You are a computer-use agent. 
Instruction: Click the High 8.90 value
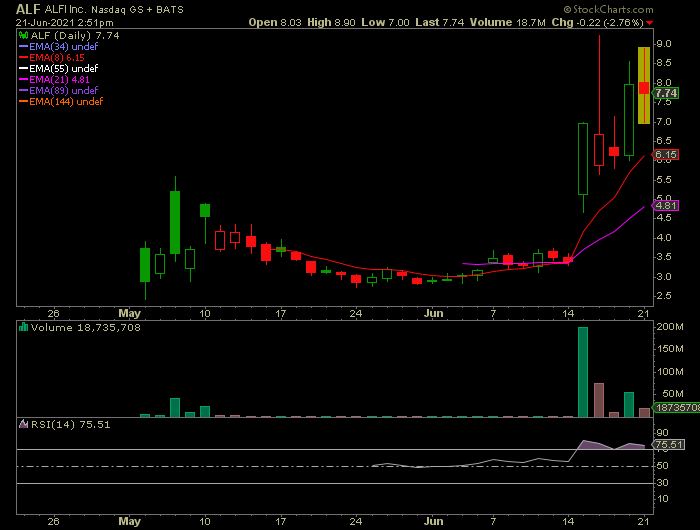pos(331,22)
